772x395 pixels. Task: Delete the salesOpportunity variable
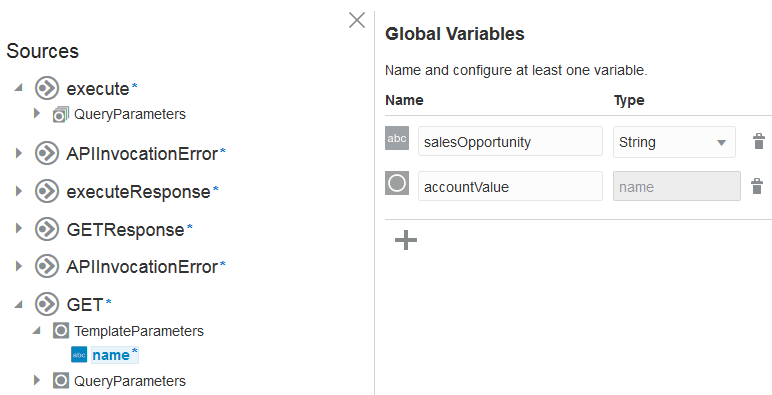(x=759, y=141)
